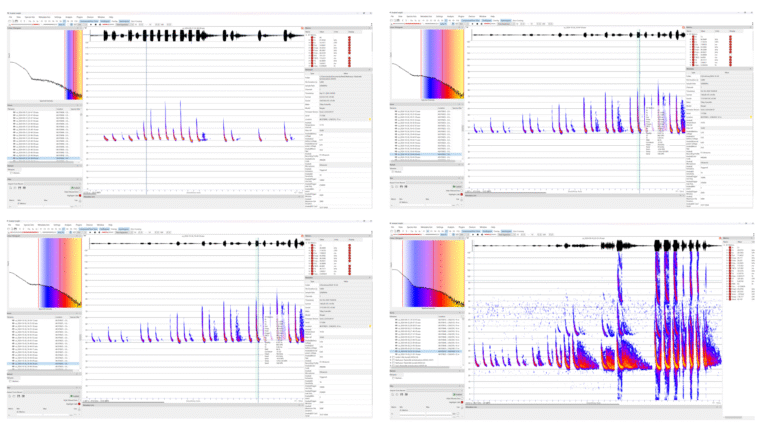768x423 pixels.
Task: Open the Help menu in the top-right window
Action: point(494,15)
